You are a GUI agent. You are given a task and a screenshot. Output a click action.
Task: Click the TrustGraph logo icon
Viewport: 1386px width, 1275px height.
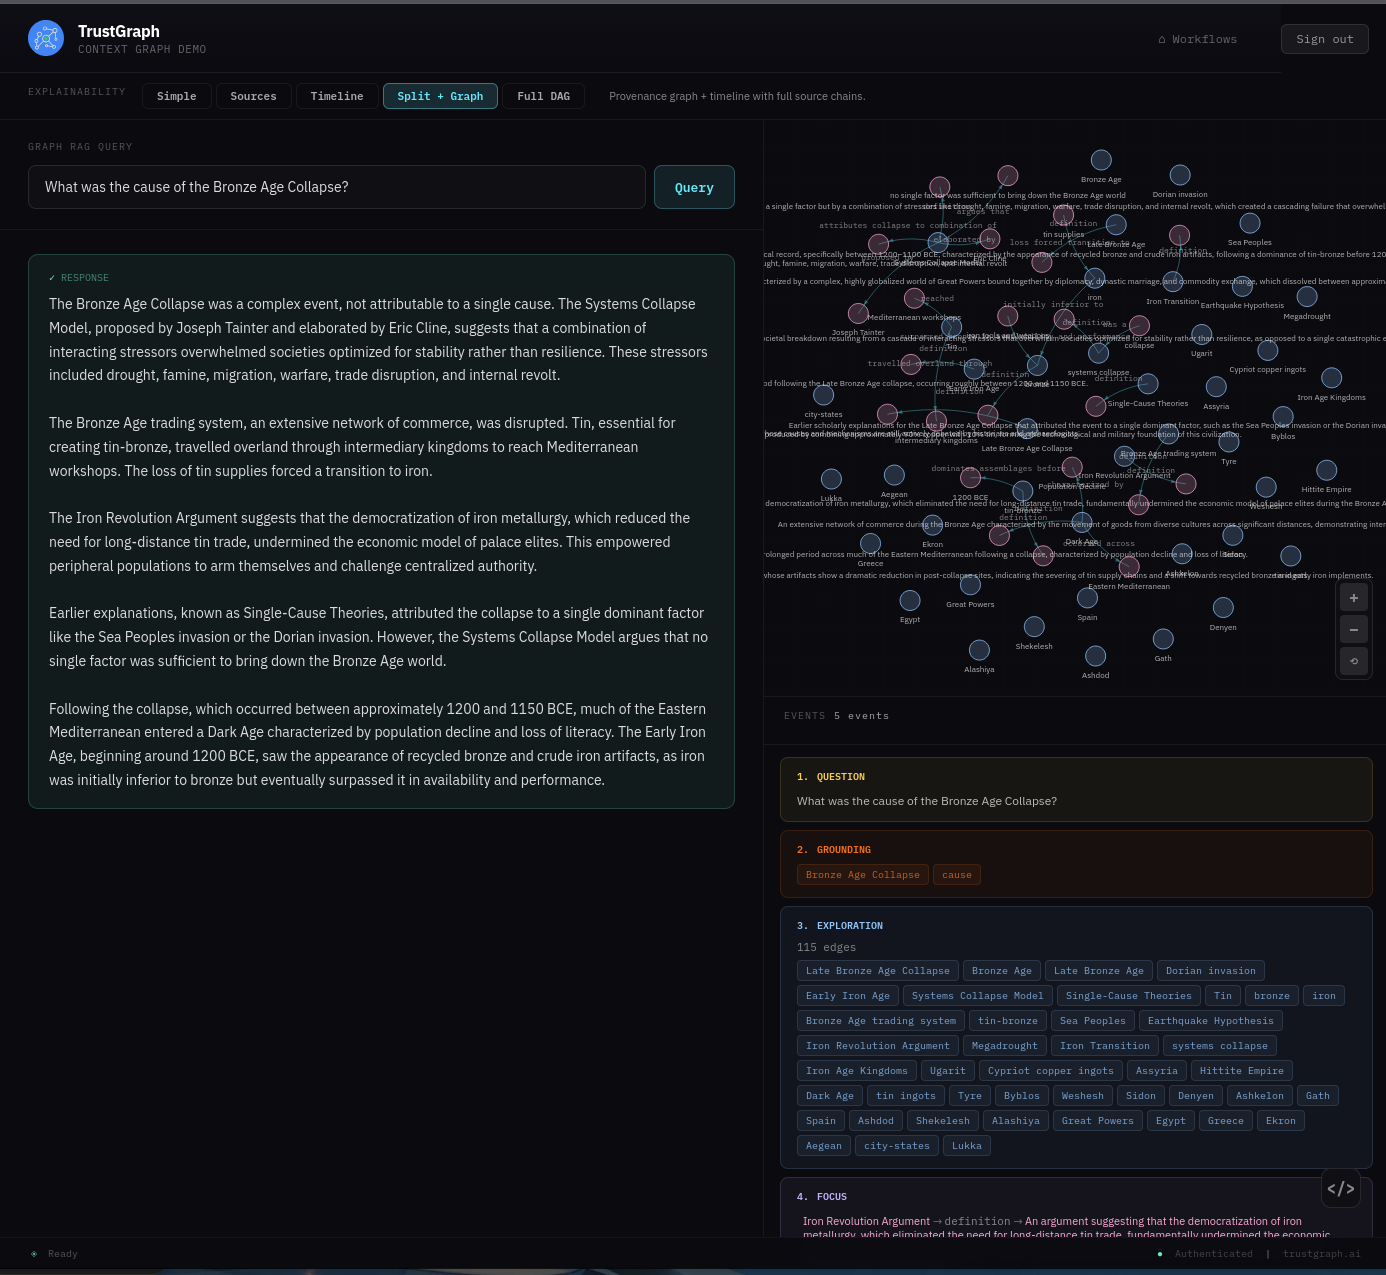[x=46, y=38]
